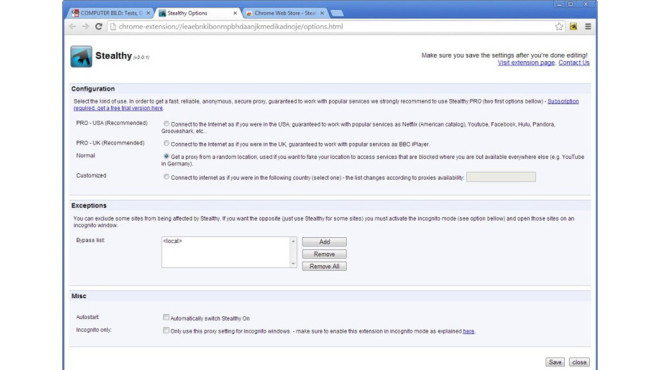Viewport: 658px width, 370px height.
Task: Select the Normal random location radio button
Action: pyautogui.click(x=166, y=156)
